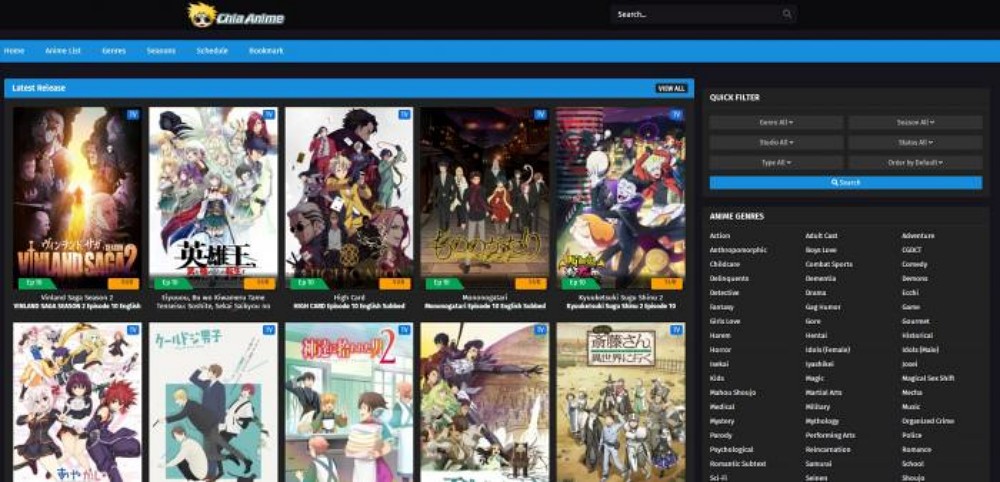
Task: Open the poster with 斎藤さん sign
Action: pos(621,402)
